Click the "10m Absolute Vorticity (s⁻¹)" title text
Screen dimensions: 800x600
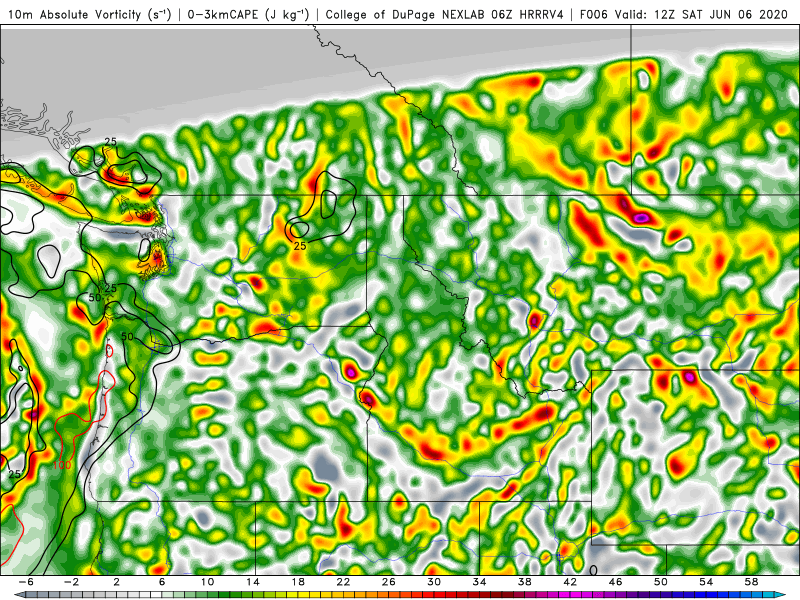[x=89, y=14]
